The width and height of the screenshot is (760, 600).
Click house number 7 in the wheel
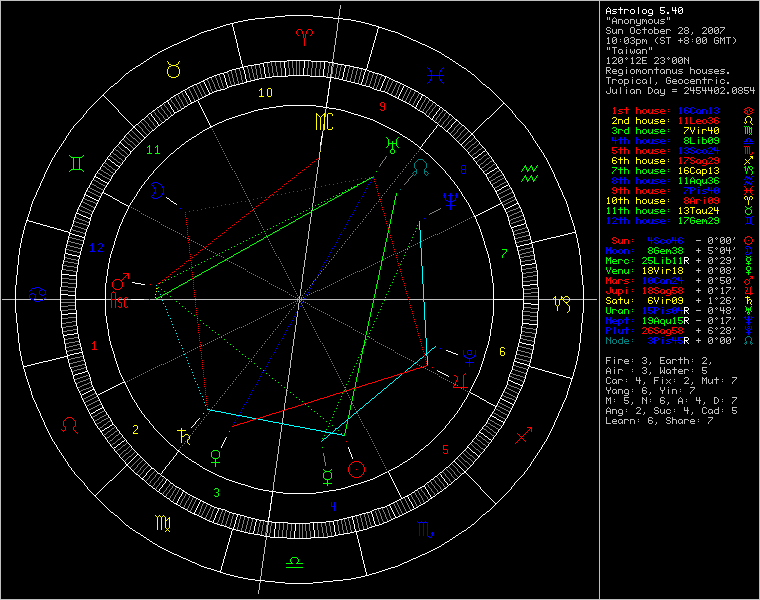coord(504,253)
